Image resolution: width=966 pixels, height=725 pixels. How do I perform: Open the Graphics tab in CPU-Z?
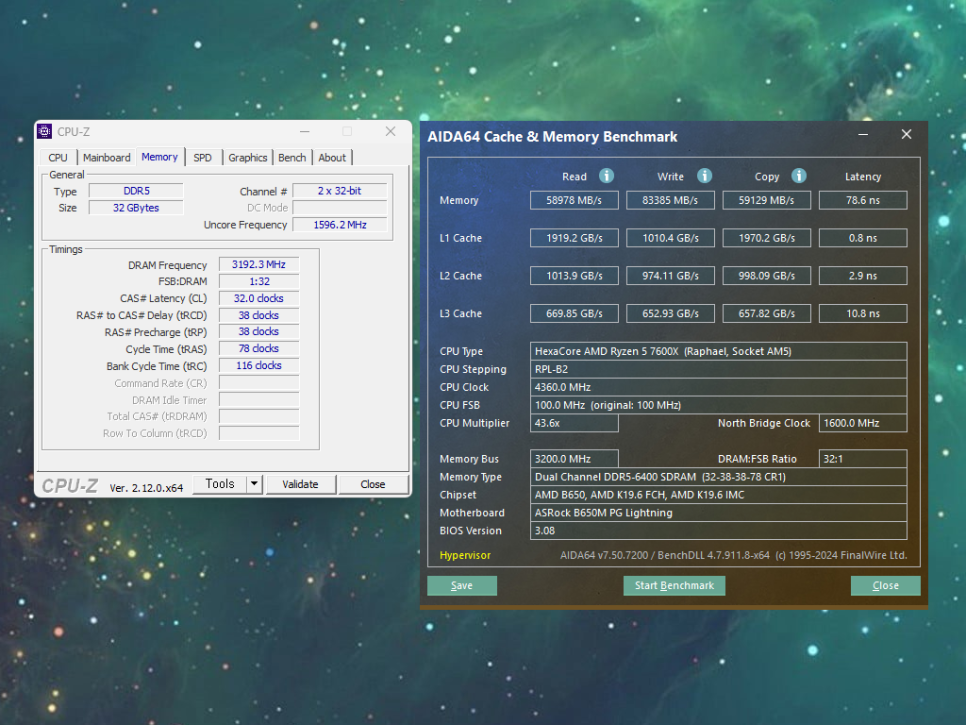click(248, 158)
